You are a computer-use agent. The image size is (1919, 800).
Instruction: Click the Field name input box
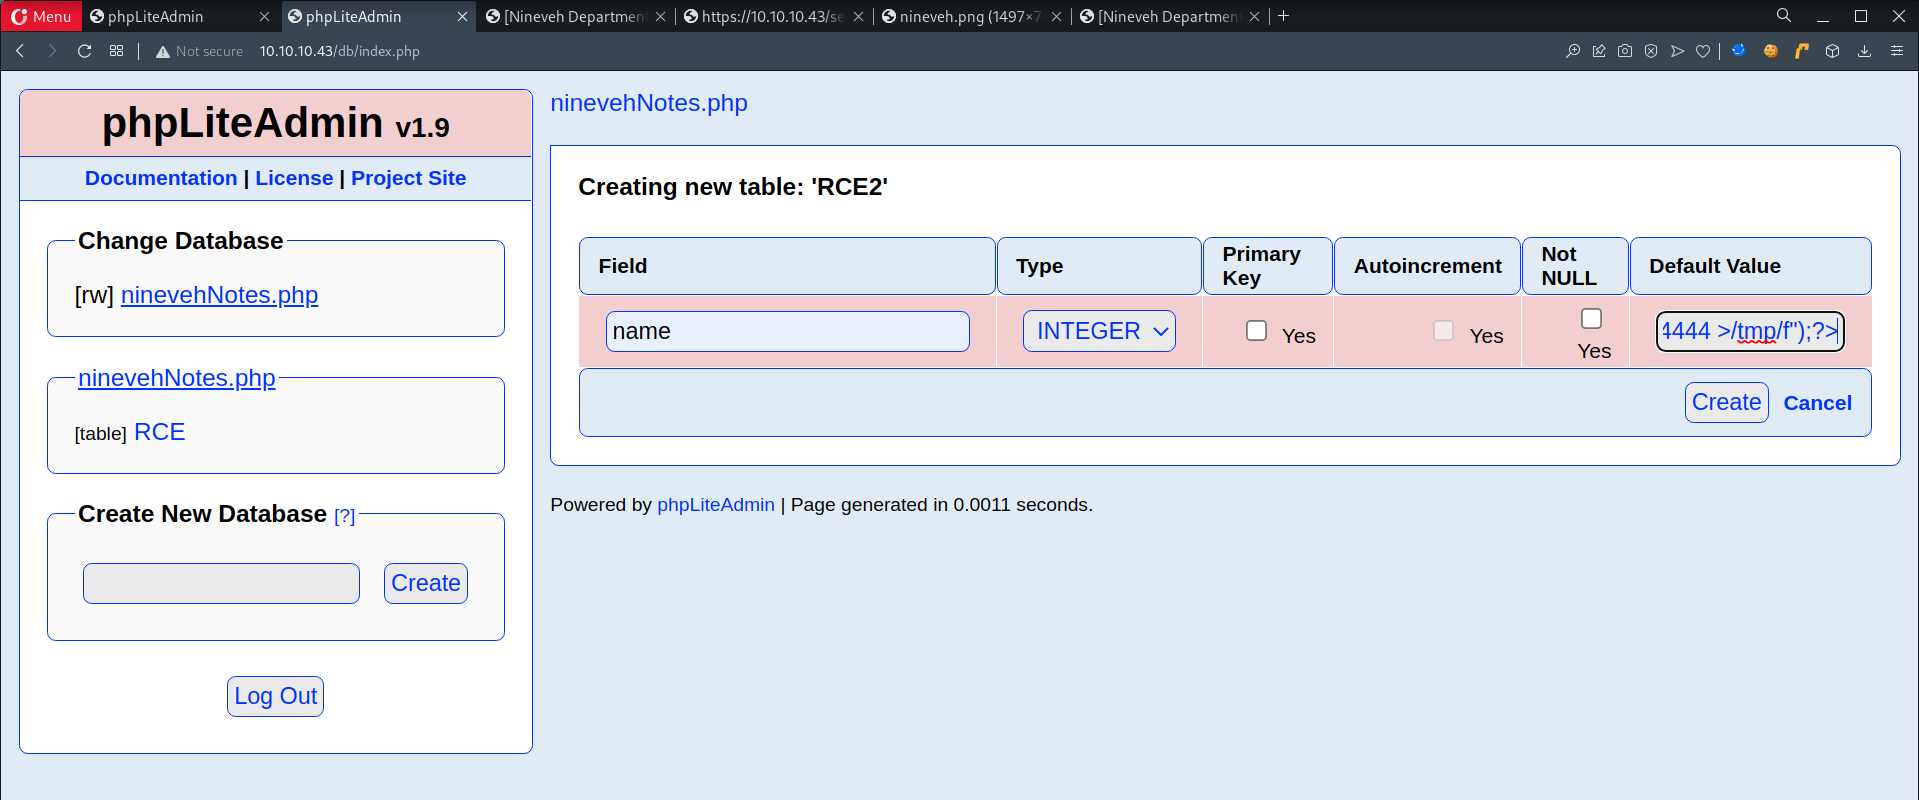(787, 331)
